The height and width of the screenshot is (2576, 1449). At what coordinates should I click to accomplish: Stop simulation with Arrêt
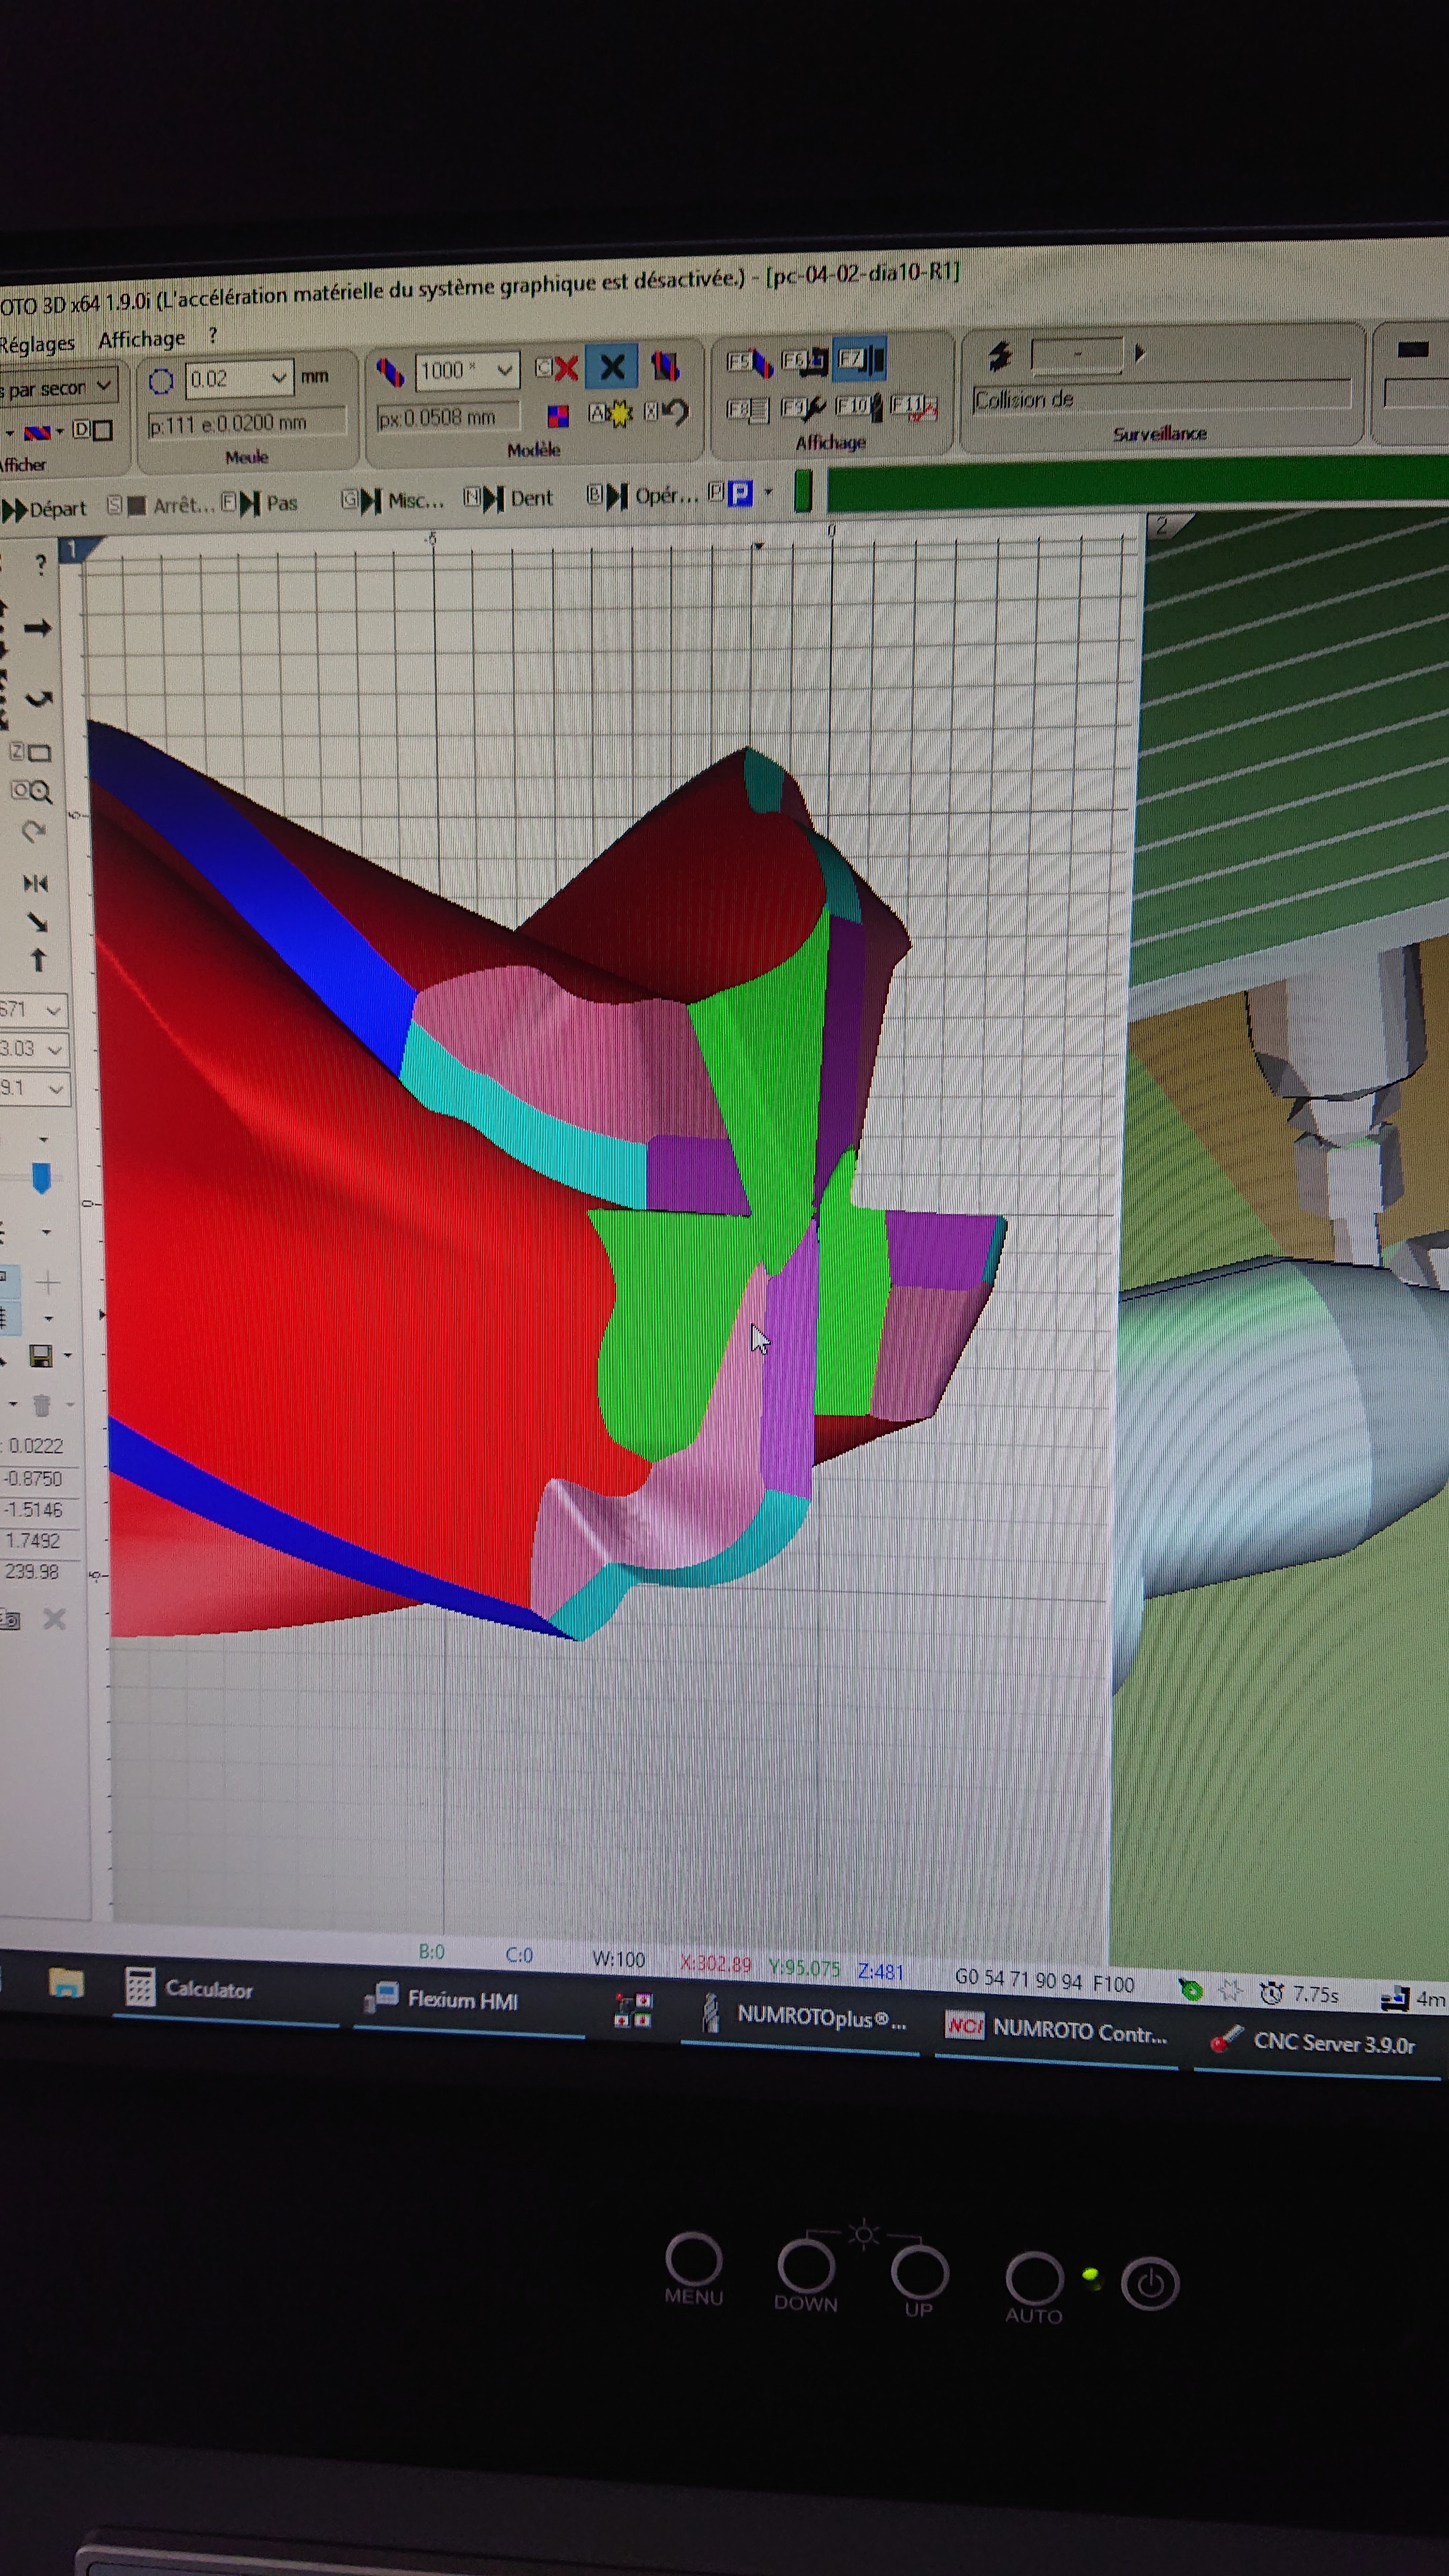(x=161, y=505)
